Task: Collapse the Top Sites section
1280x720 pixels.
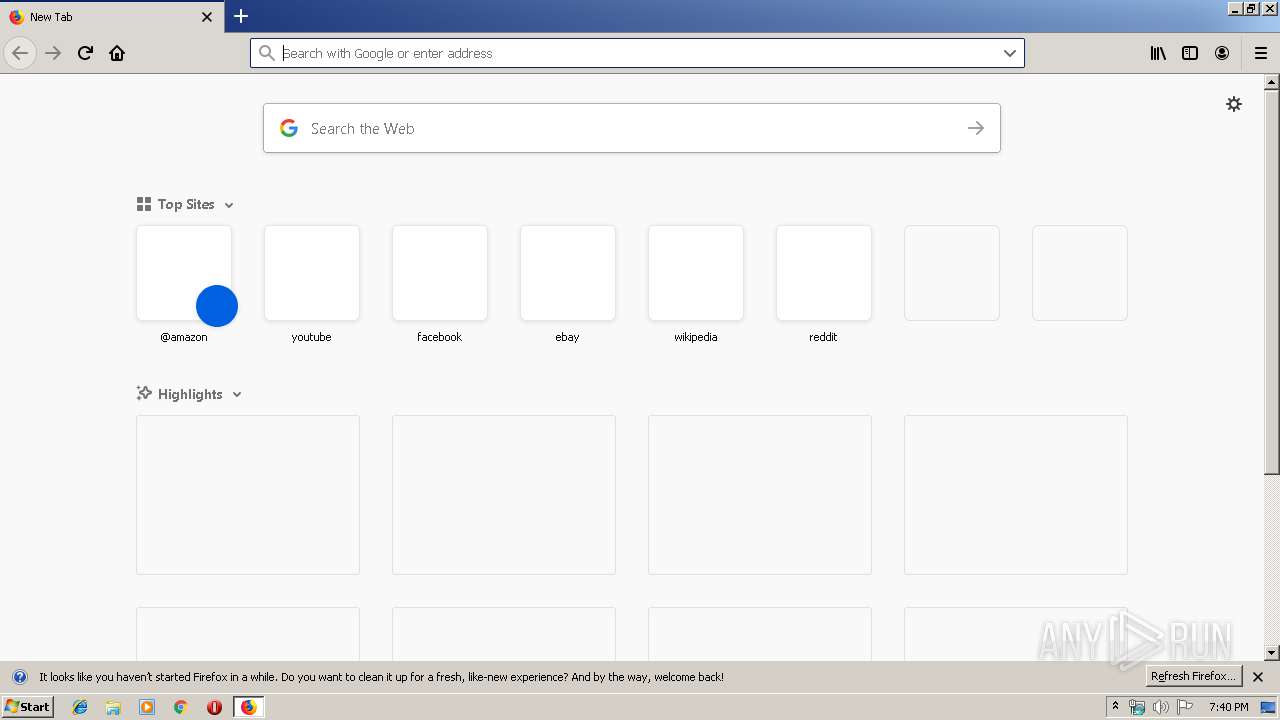Action: coord(229,205)
